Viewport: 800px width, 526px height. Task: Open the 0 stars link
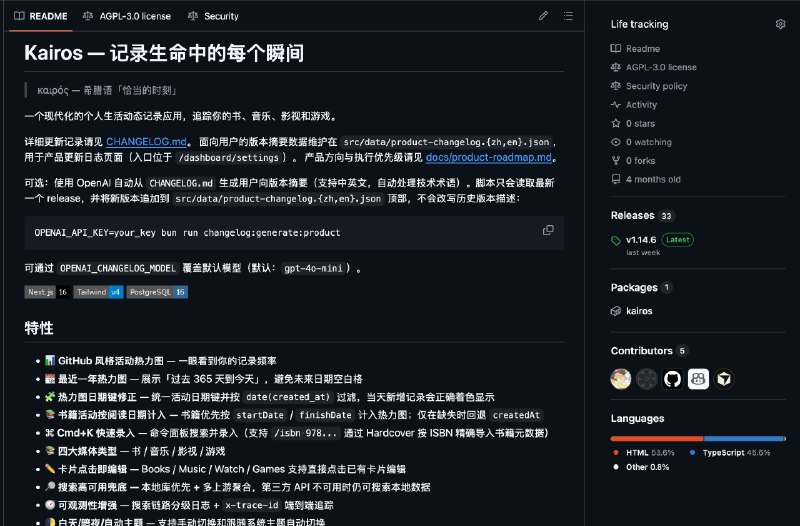click(640, 123)
